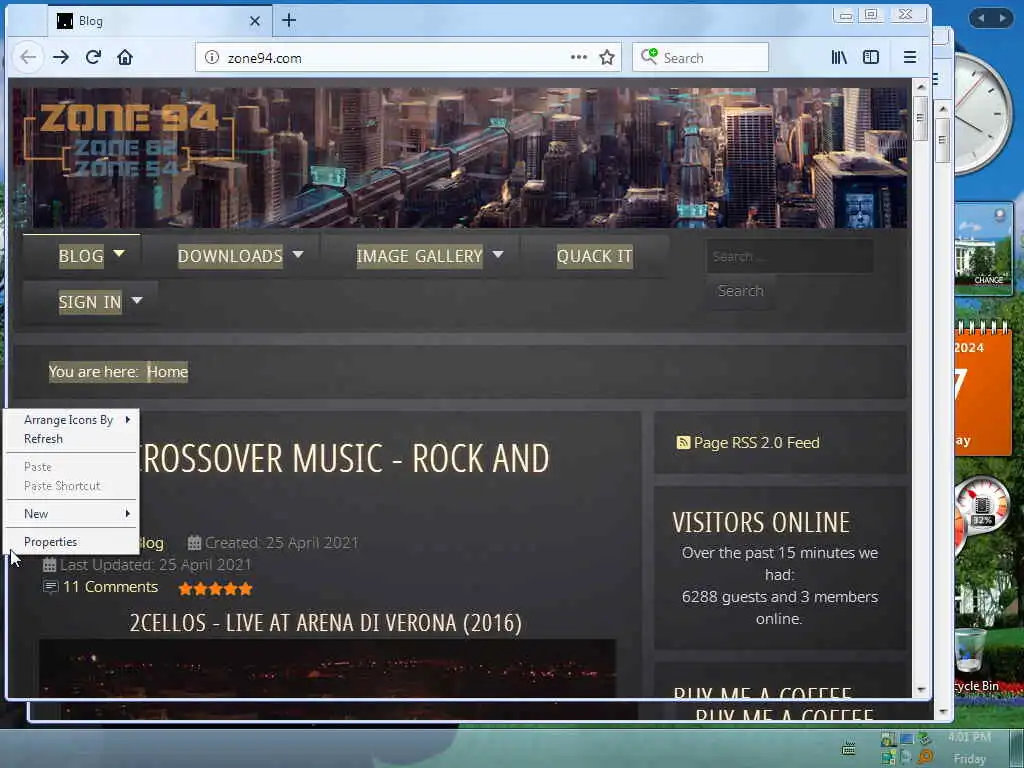Reload the zone94.com page
Viewport: 1024px width, 768px height.
(x=93, y=57)
